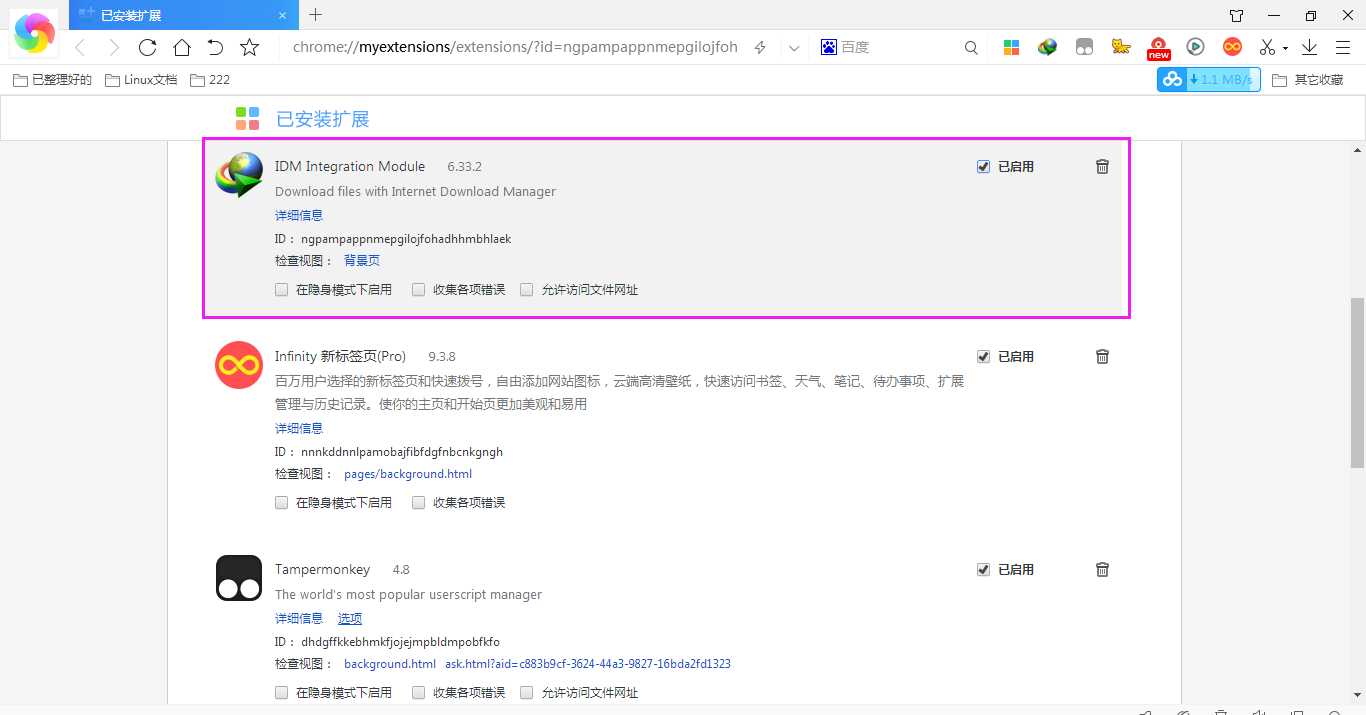Close the 已安装扩展 tab
1366x715 pixels.
tap(283, 16)
